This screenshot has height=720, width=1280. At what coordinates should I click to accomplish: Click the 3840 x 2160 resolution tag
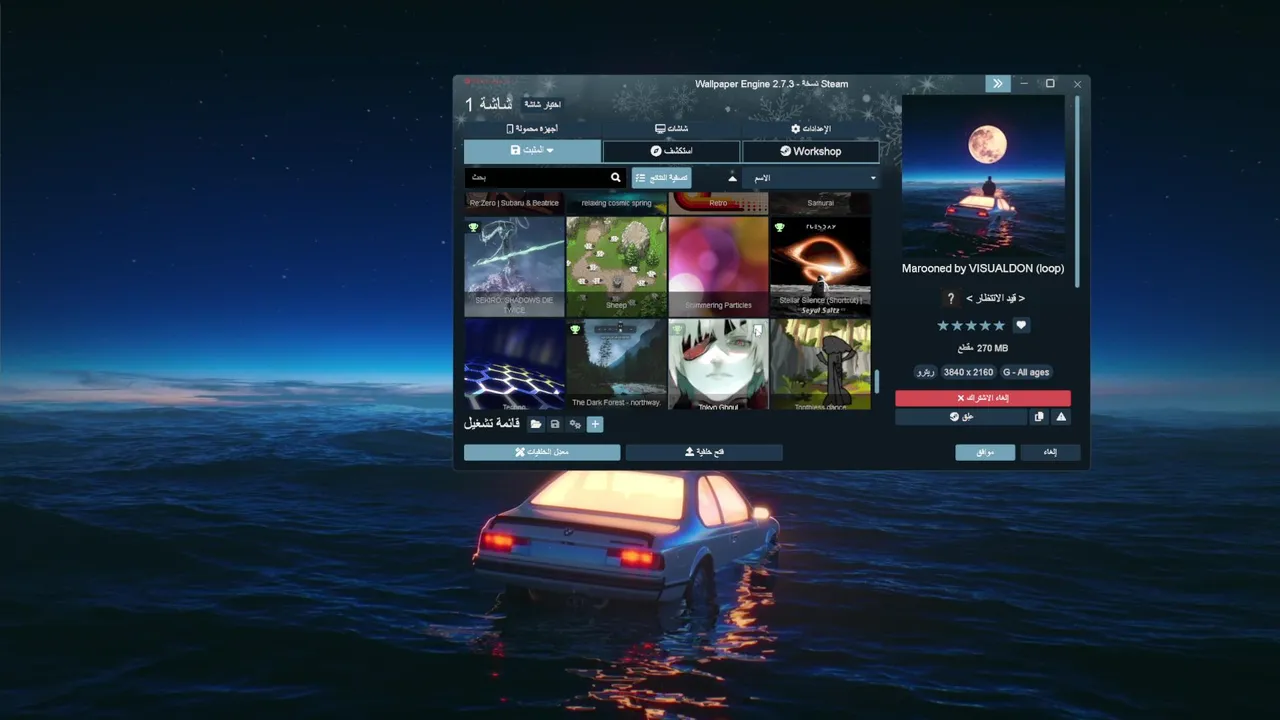968,372
